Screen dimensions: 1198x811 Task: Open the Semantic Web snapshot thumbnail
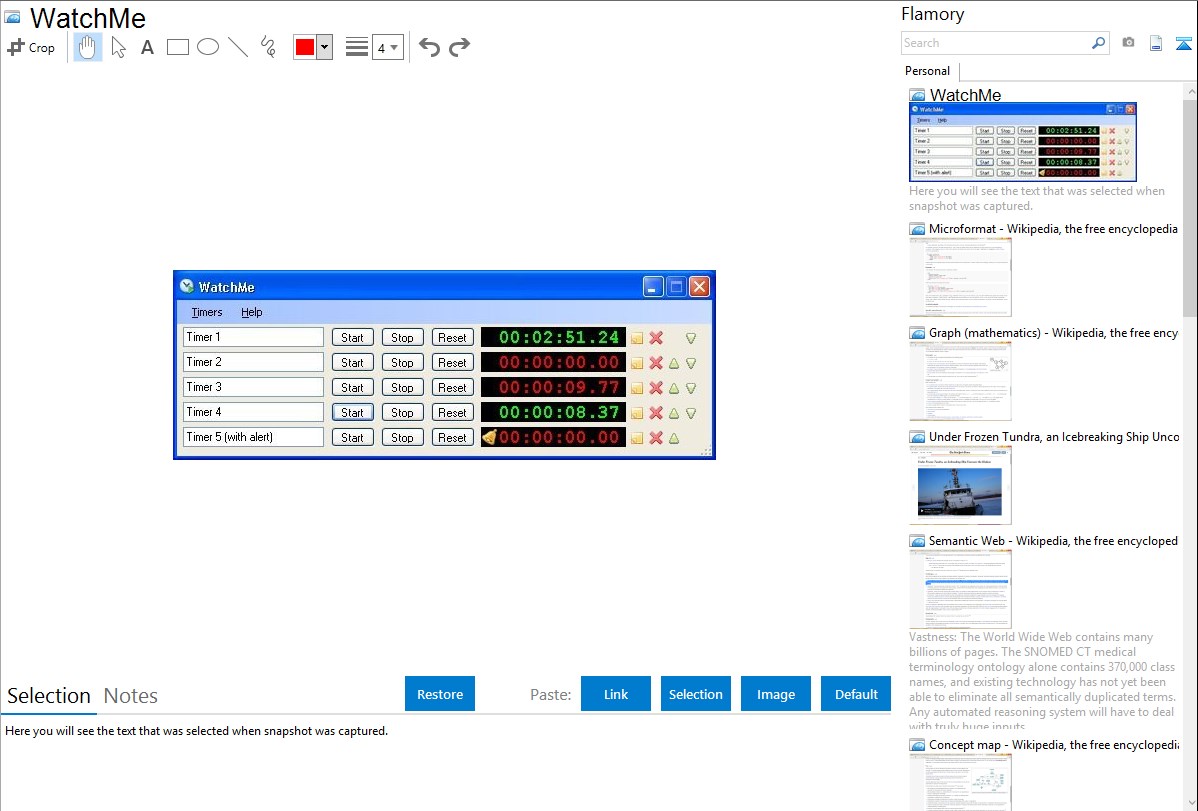pyautogui.click(x=960, y=589)
